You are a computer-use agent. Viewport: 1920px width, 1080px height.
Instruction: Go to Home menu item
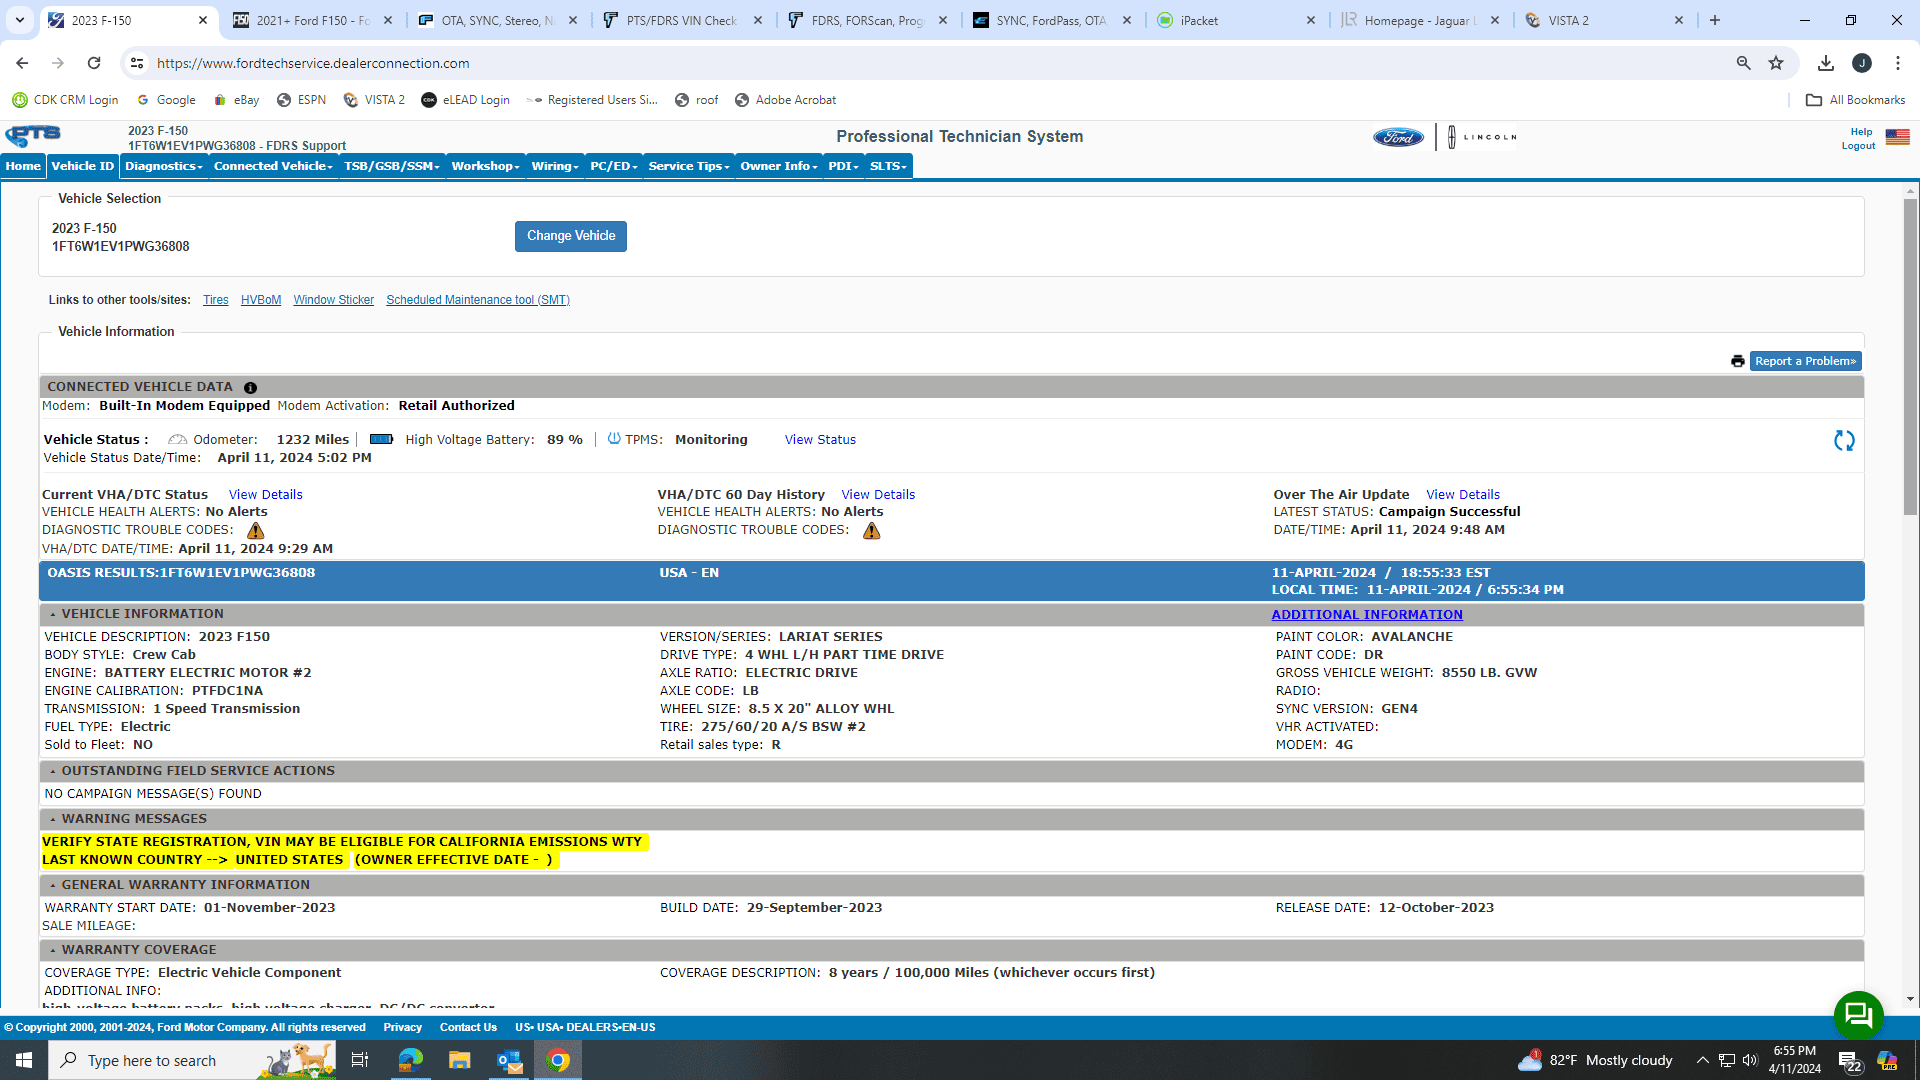pyautogui.click(x=23, y=166)
